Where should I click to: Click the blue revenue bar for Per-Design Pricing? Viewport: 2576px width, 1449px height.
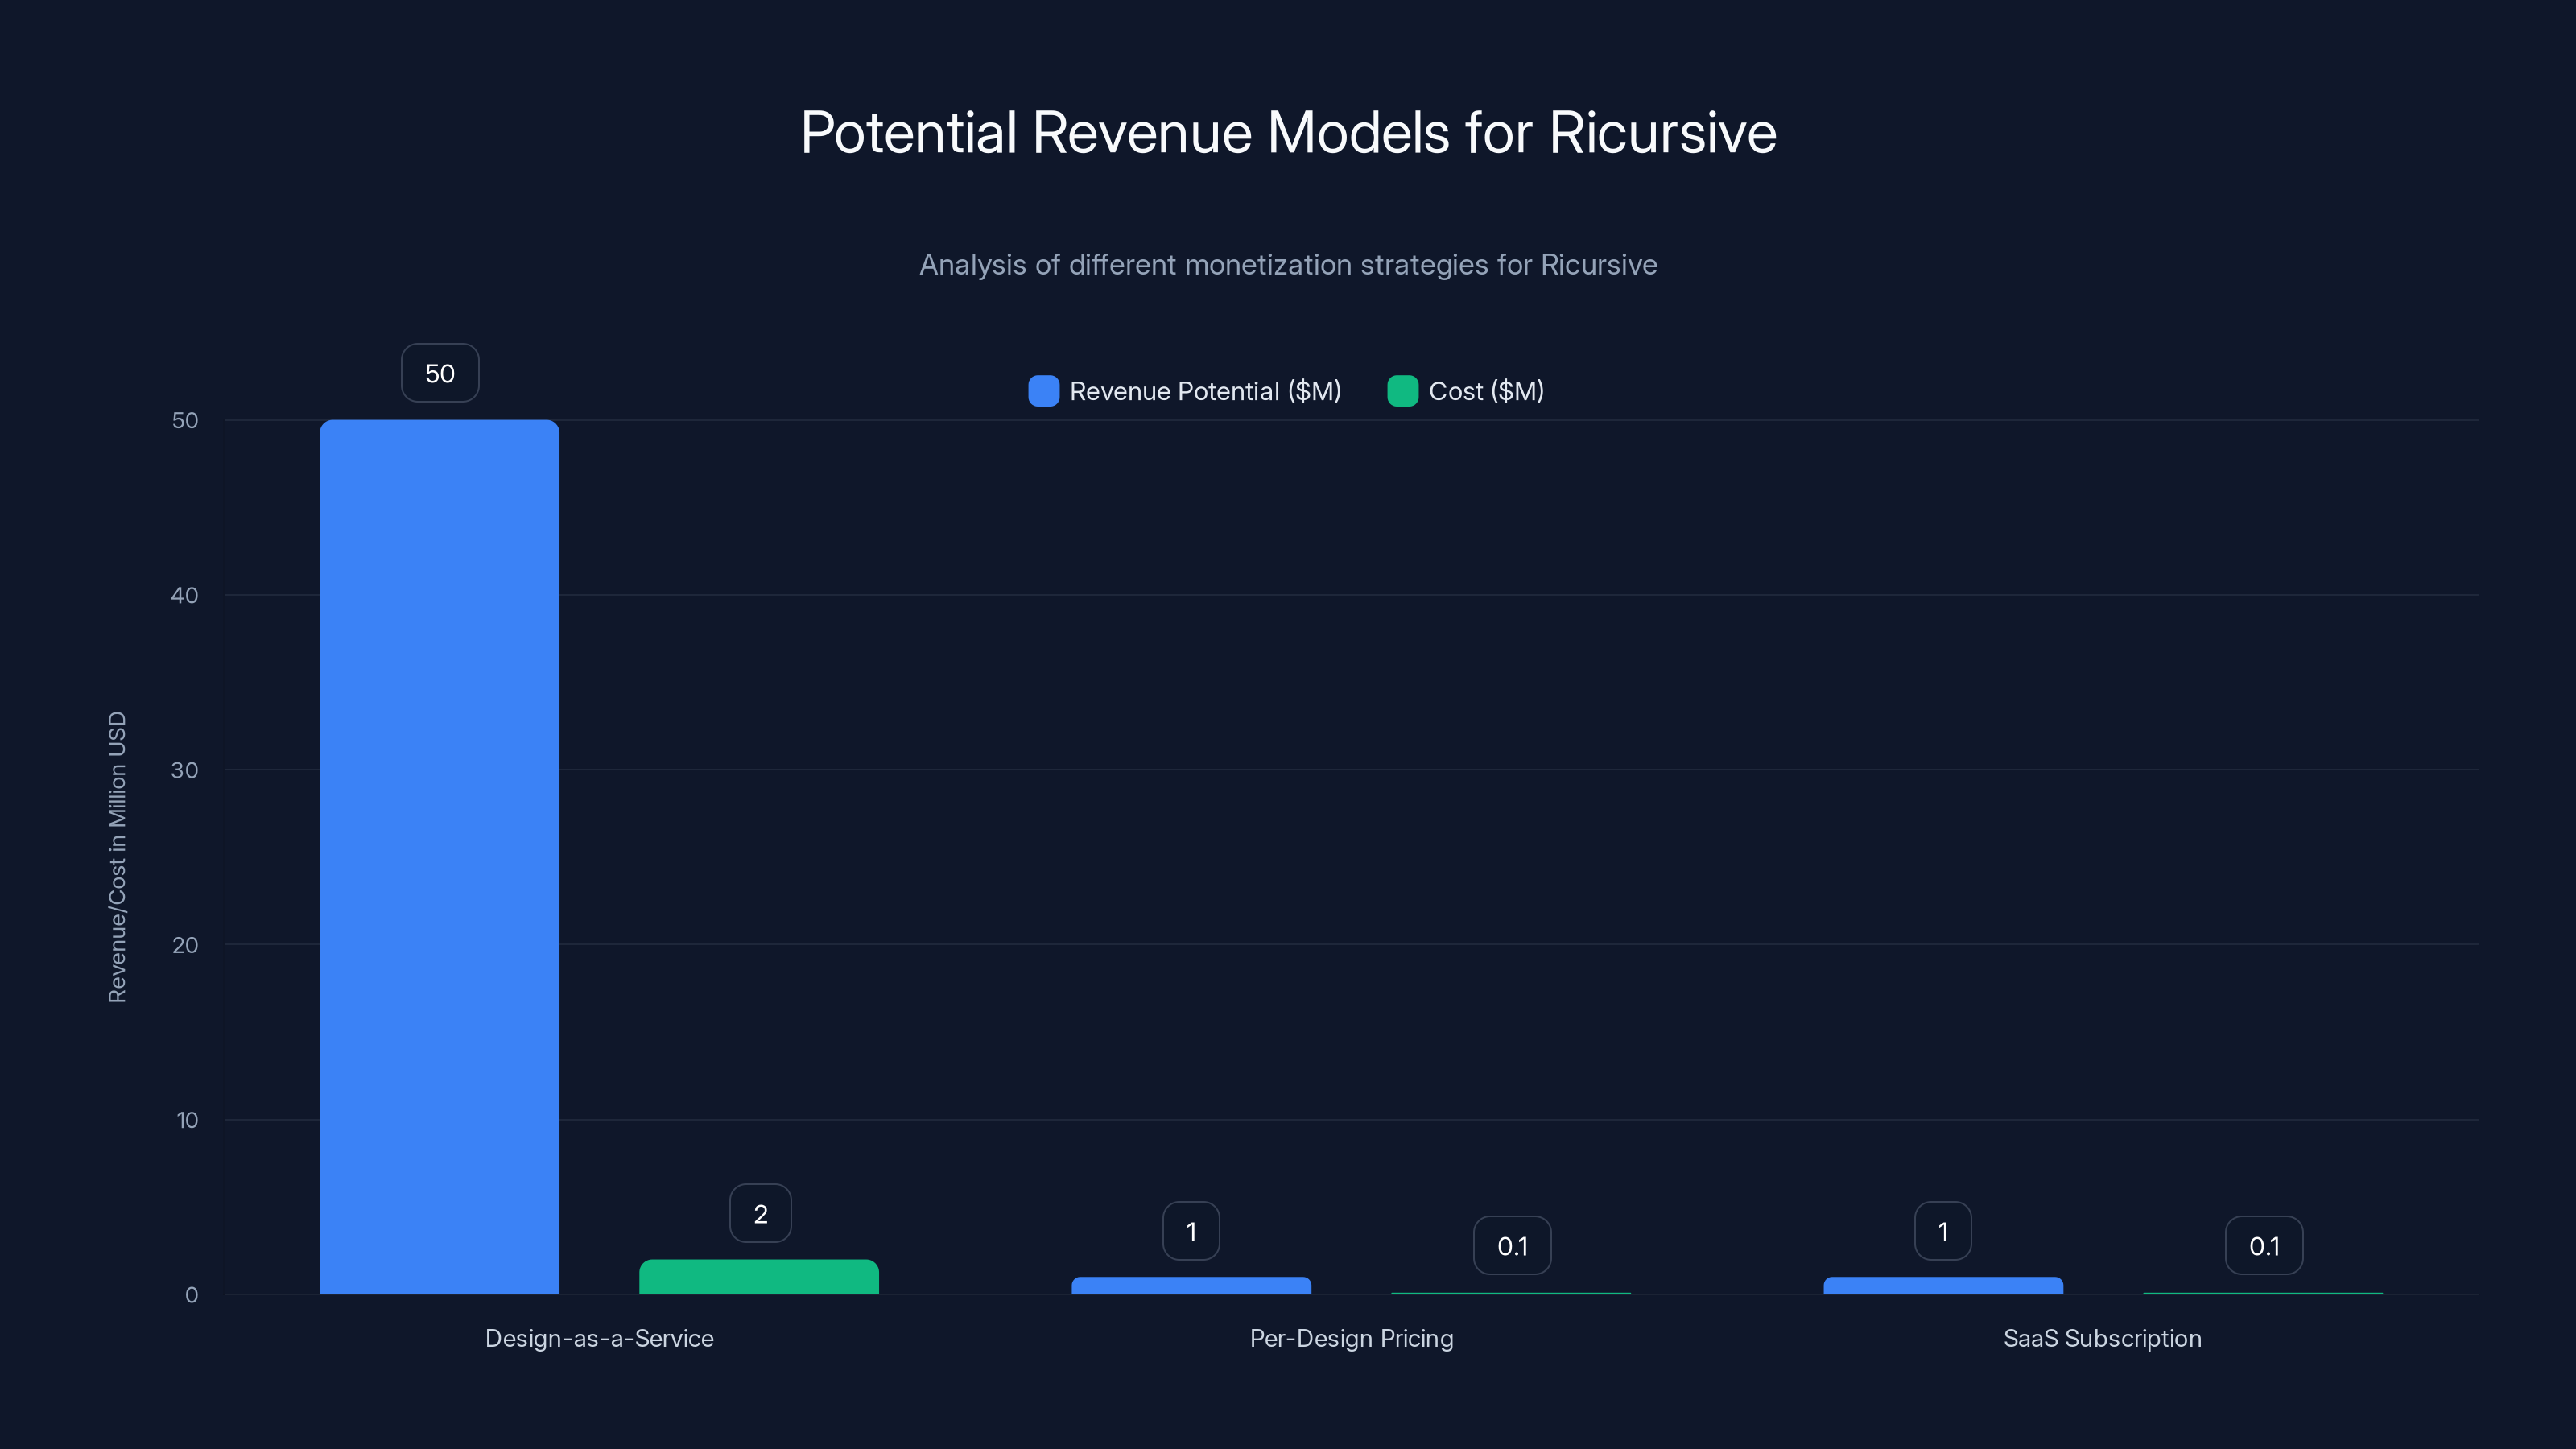click(1191, 1285)
